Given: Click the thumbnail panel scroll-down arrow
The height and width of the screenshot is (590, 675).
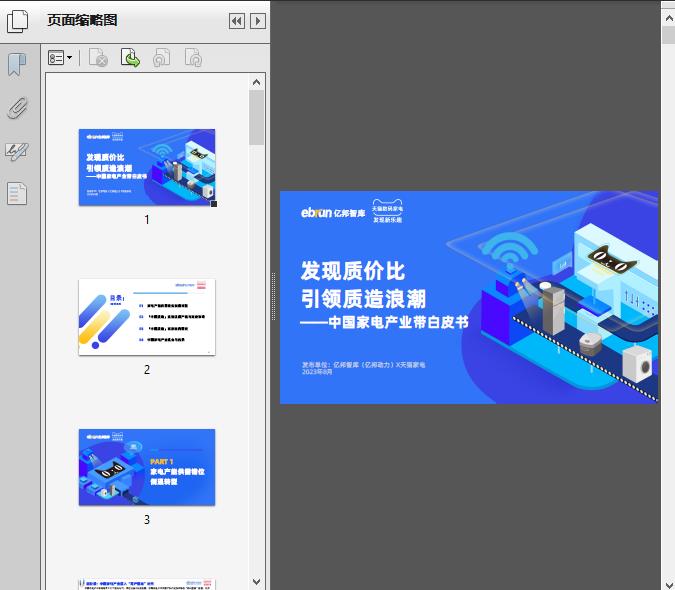Looking at the screenshot, I should pos(257,582).
